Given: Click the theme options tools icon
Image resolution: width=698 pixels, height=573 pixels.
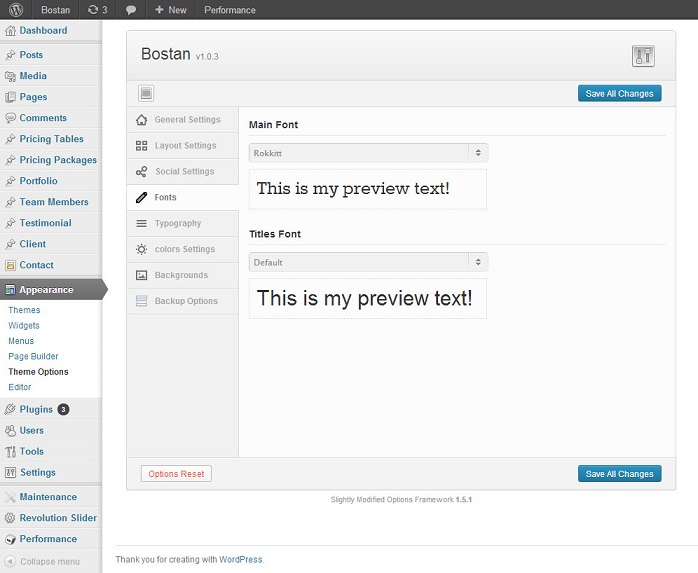Looking at the screenshot, I should [642, 56].
